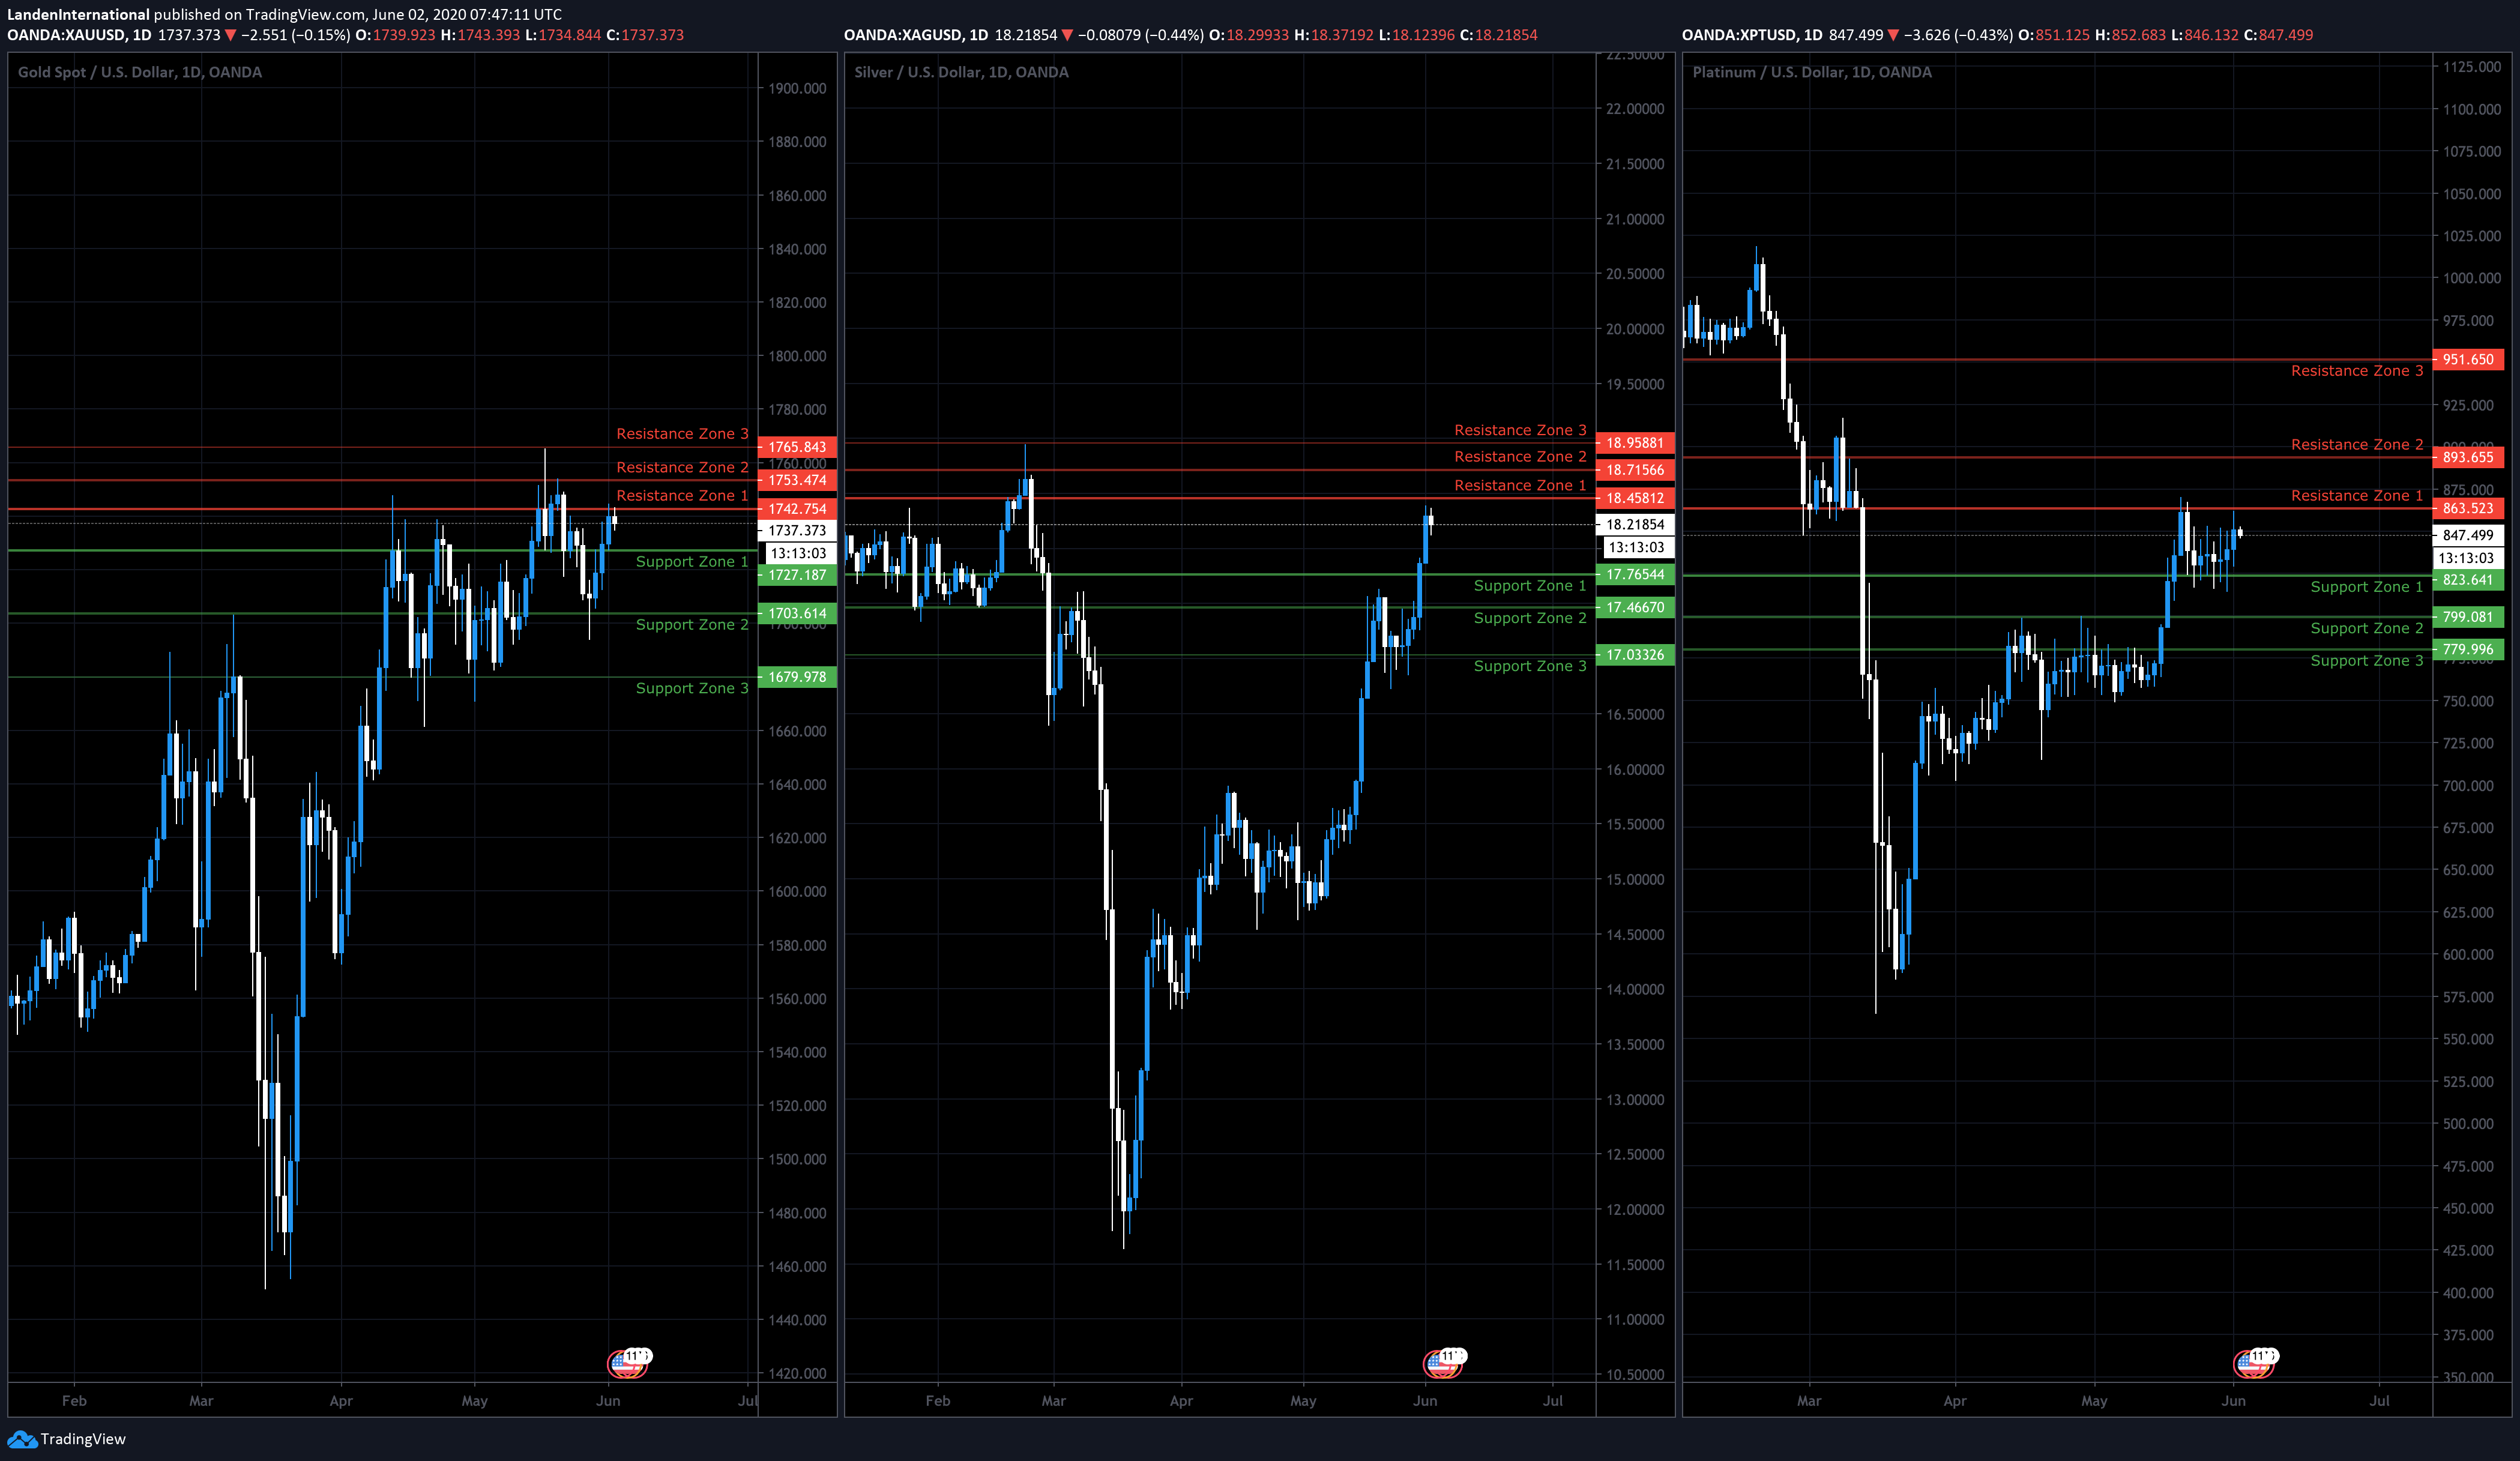Click the Silver 18.45812 price tag
2520x1461 pixels.
tap(1635, 498)
